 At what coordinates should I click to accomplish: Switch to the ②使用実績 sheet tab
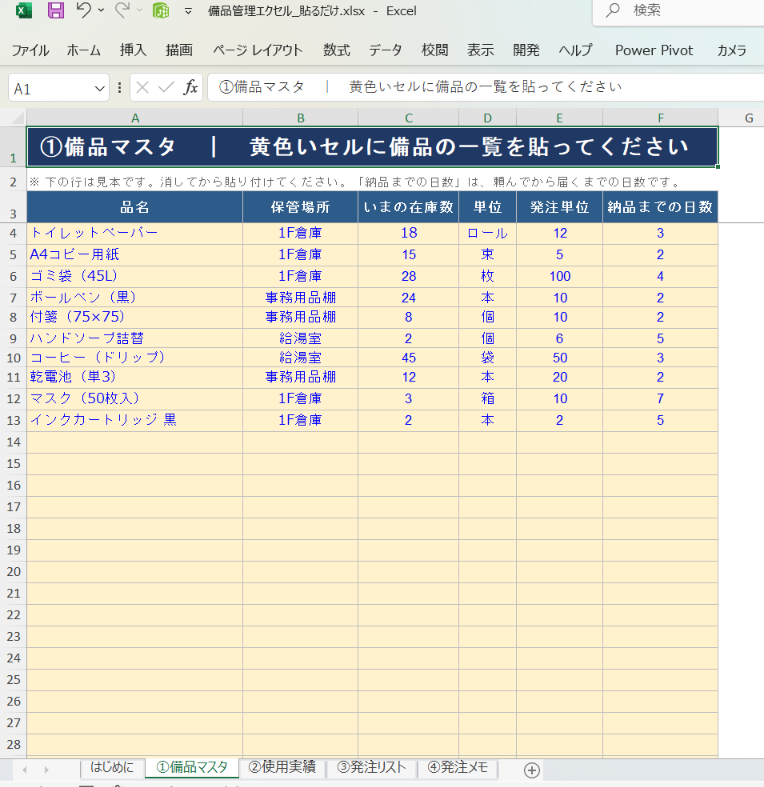coord(282,767)
